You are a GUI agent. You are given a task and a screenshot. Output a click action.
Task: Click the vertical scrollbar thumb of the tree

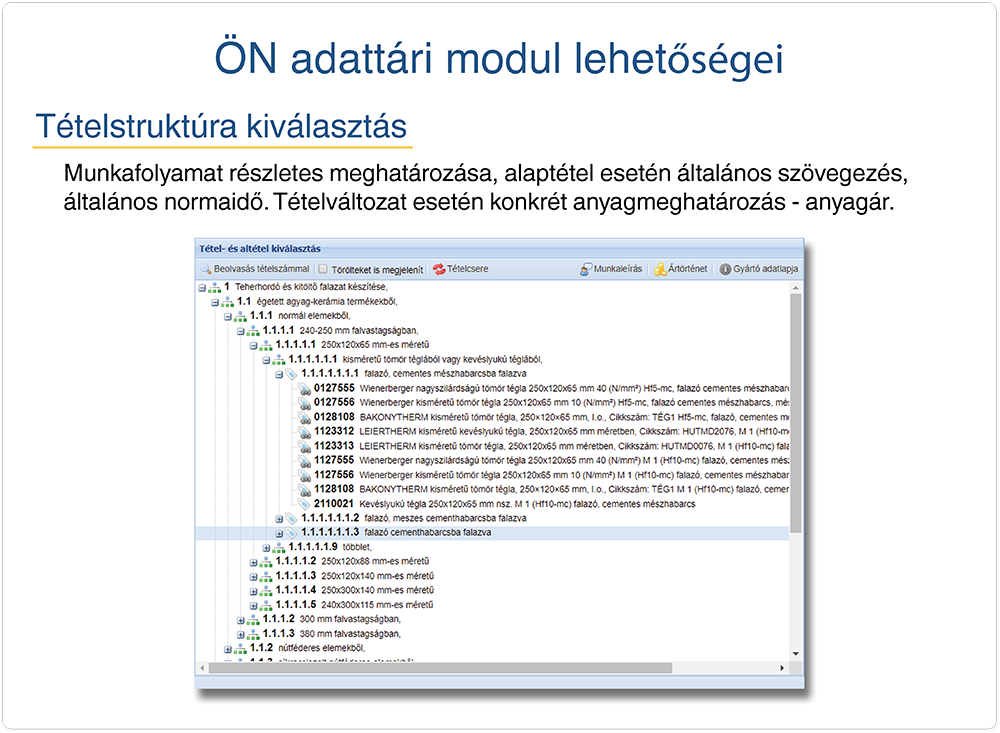click(795, 413)
